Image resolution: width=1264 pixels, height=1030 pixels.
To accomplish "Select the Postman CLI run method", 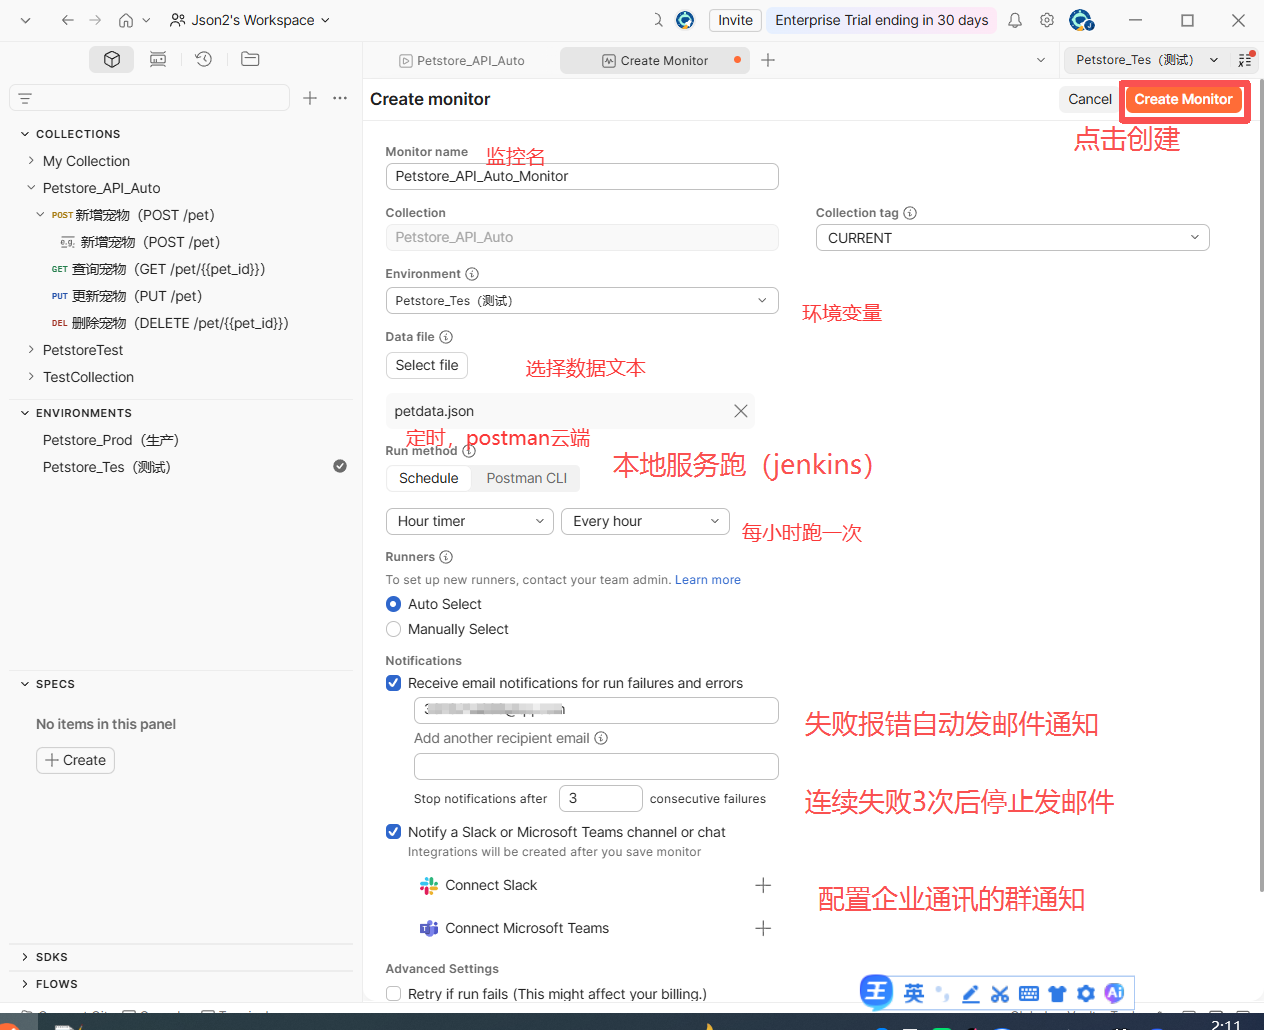I will pos(527,478).
